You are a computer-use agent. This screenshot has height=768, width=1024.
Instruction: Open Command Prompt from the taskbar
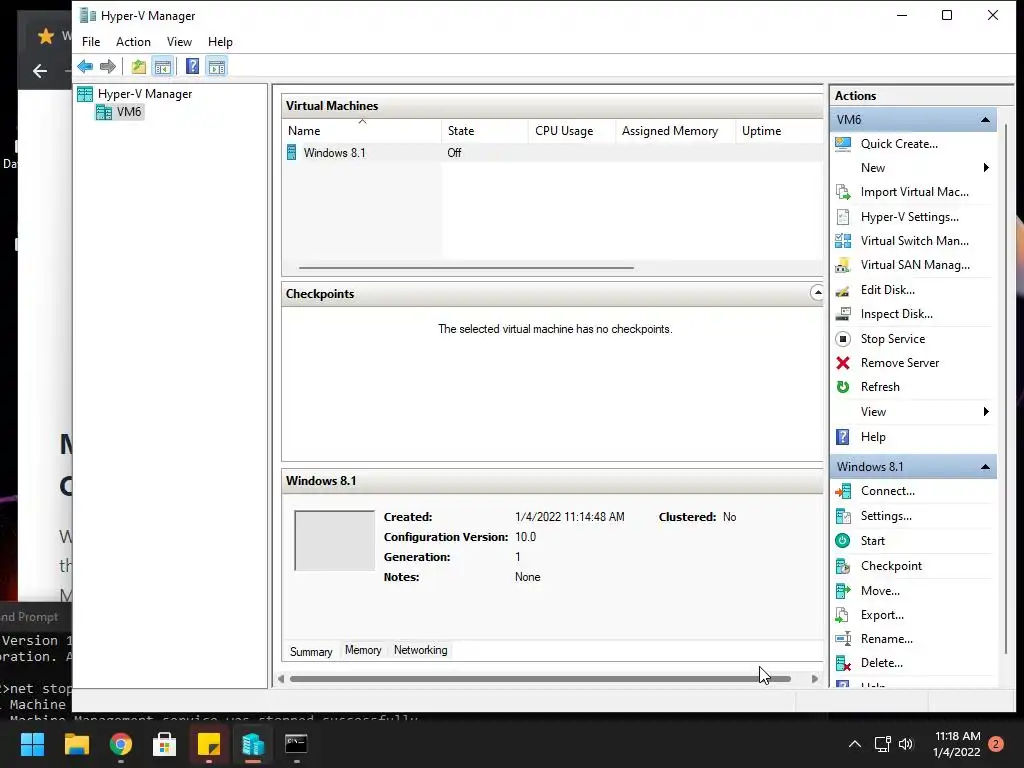(296, 744)
